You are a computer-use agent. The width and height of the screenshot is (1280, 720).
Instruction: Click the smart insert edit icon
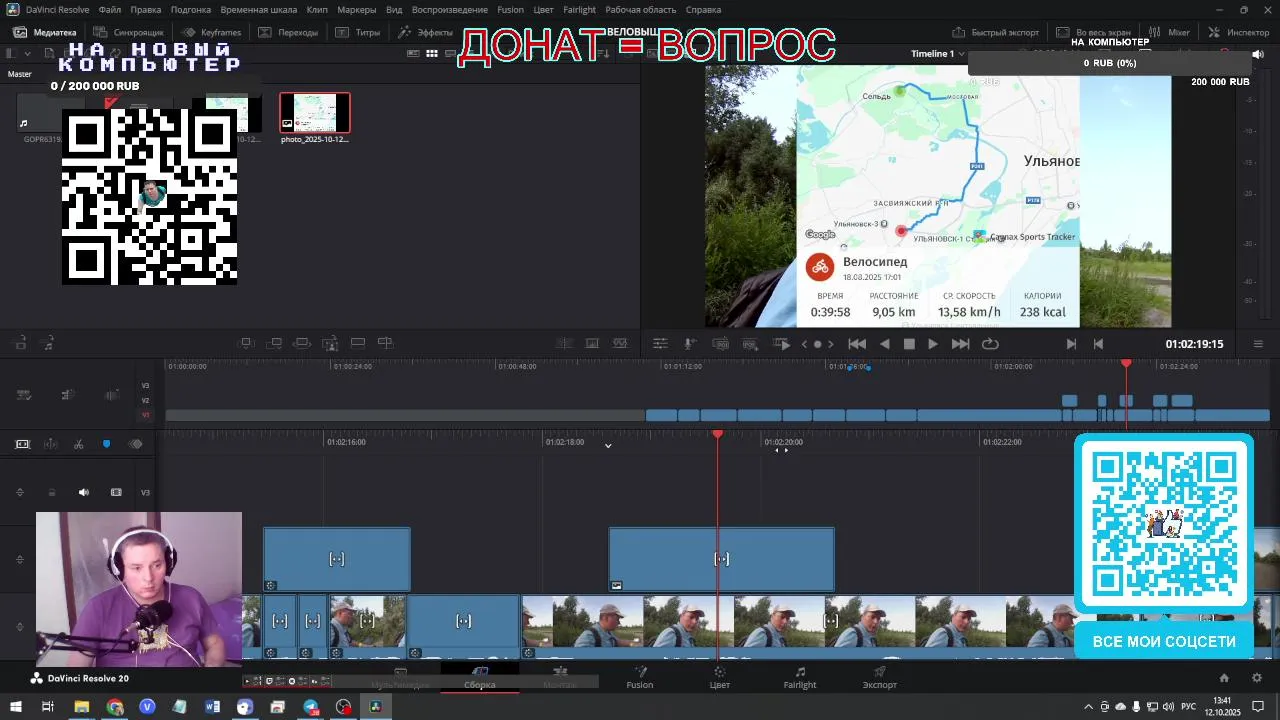[x=246, y=343]
